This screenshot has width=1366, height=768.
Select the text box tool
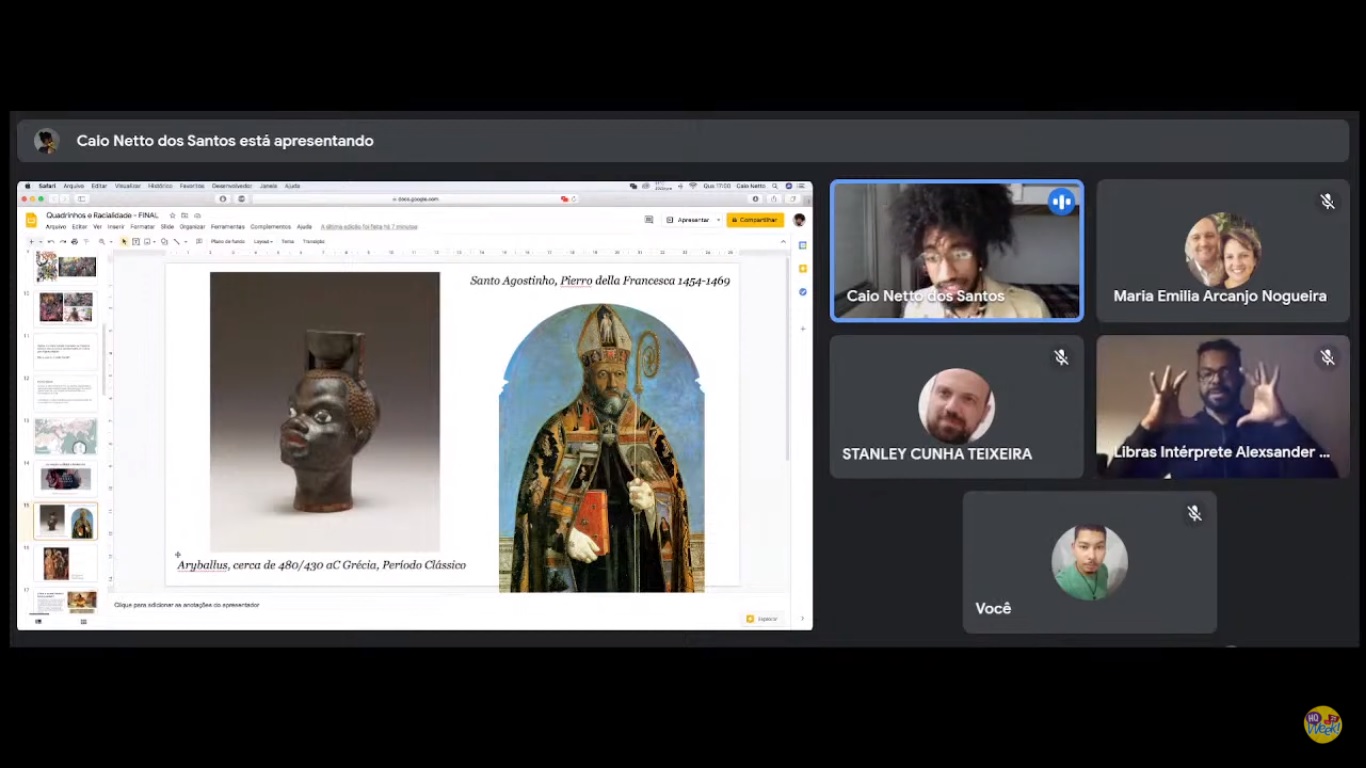tap(136, 242)
